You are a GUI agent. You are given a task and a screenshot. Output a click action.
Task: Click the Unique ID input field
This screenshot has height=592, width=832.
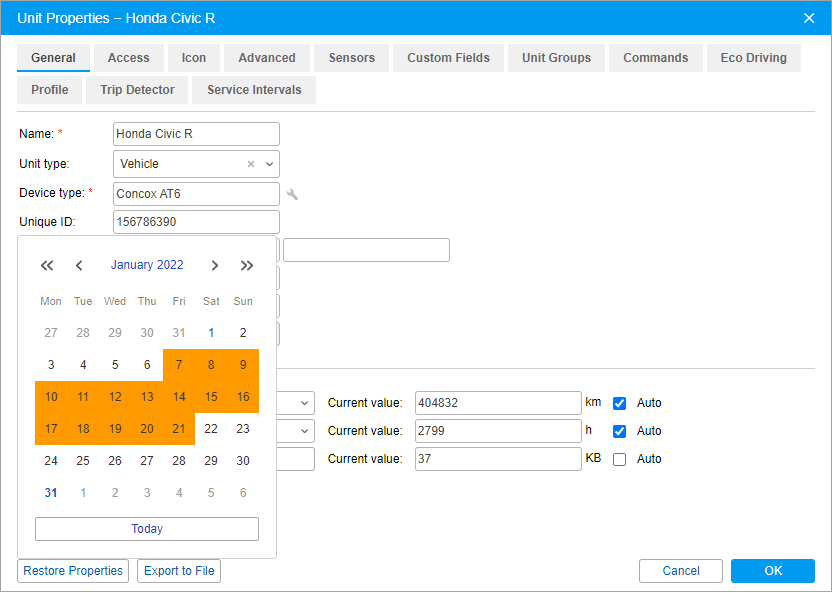(196, 222)
